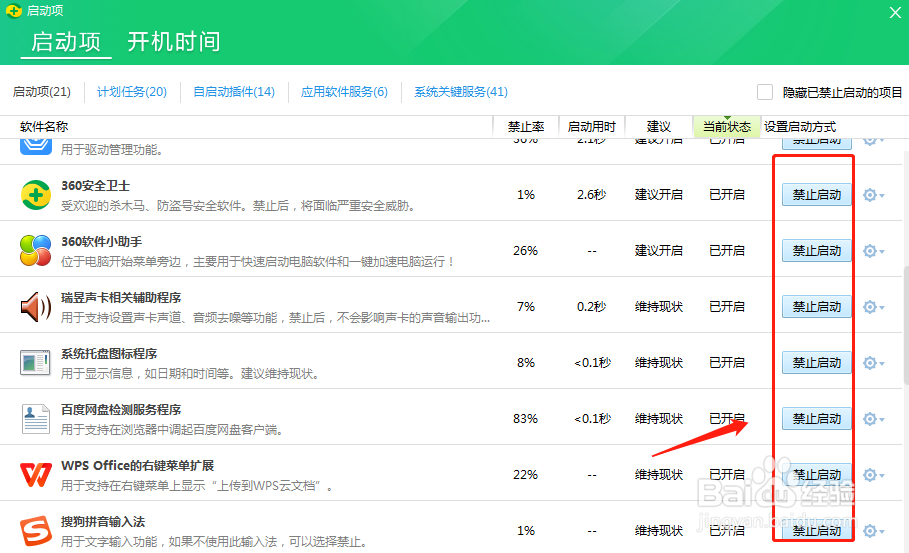Click the 瑞昱声卡 speaker icon

(36, 306)
